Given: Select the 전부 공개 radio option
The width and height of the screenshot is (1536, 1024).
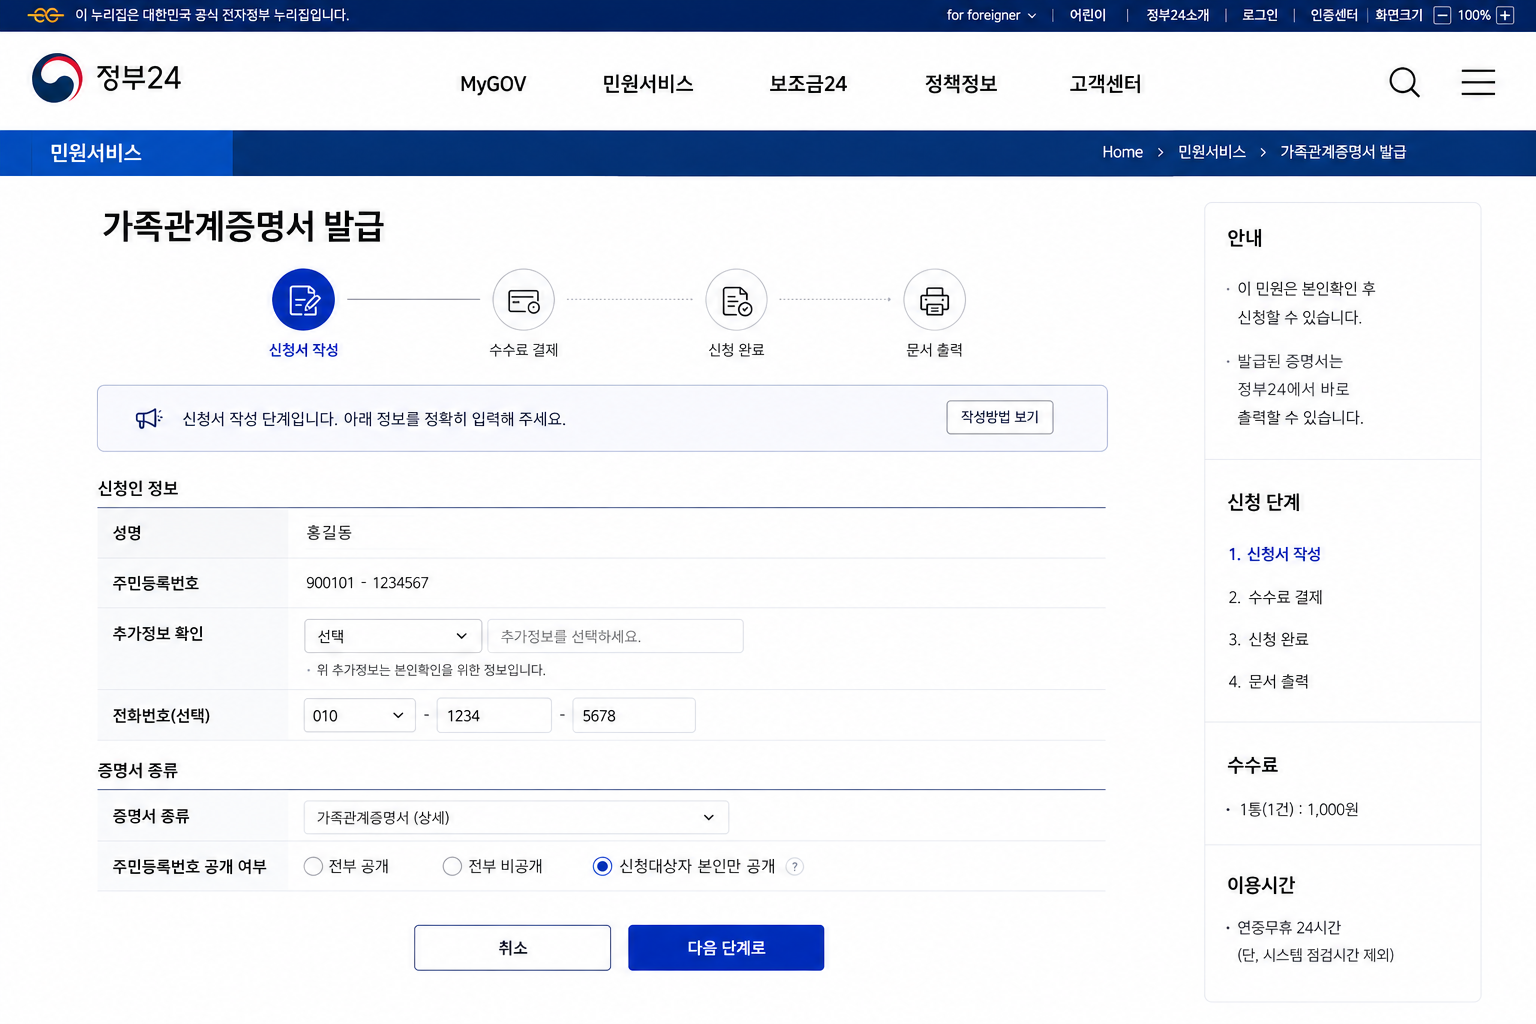Looking at the screenshot, I should 313,866.
